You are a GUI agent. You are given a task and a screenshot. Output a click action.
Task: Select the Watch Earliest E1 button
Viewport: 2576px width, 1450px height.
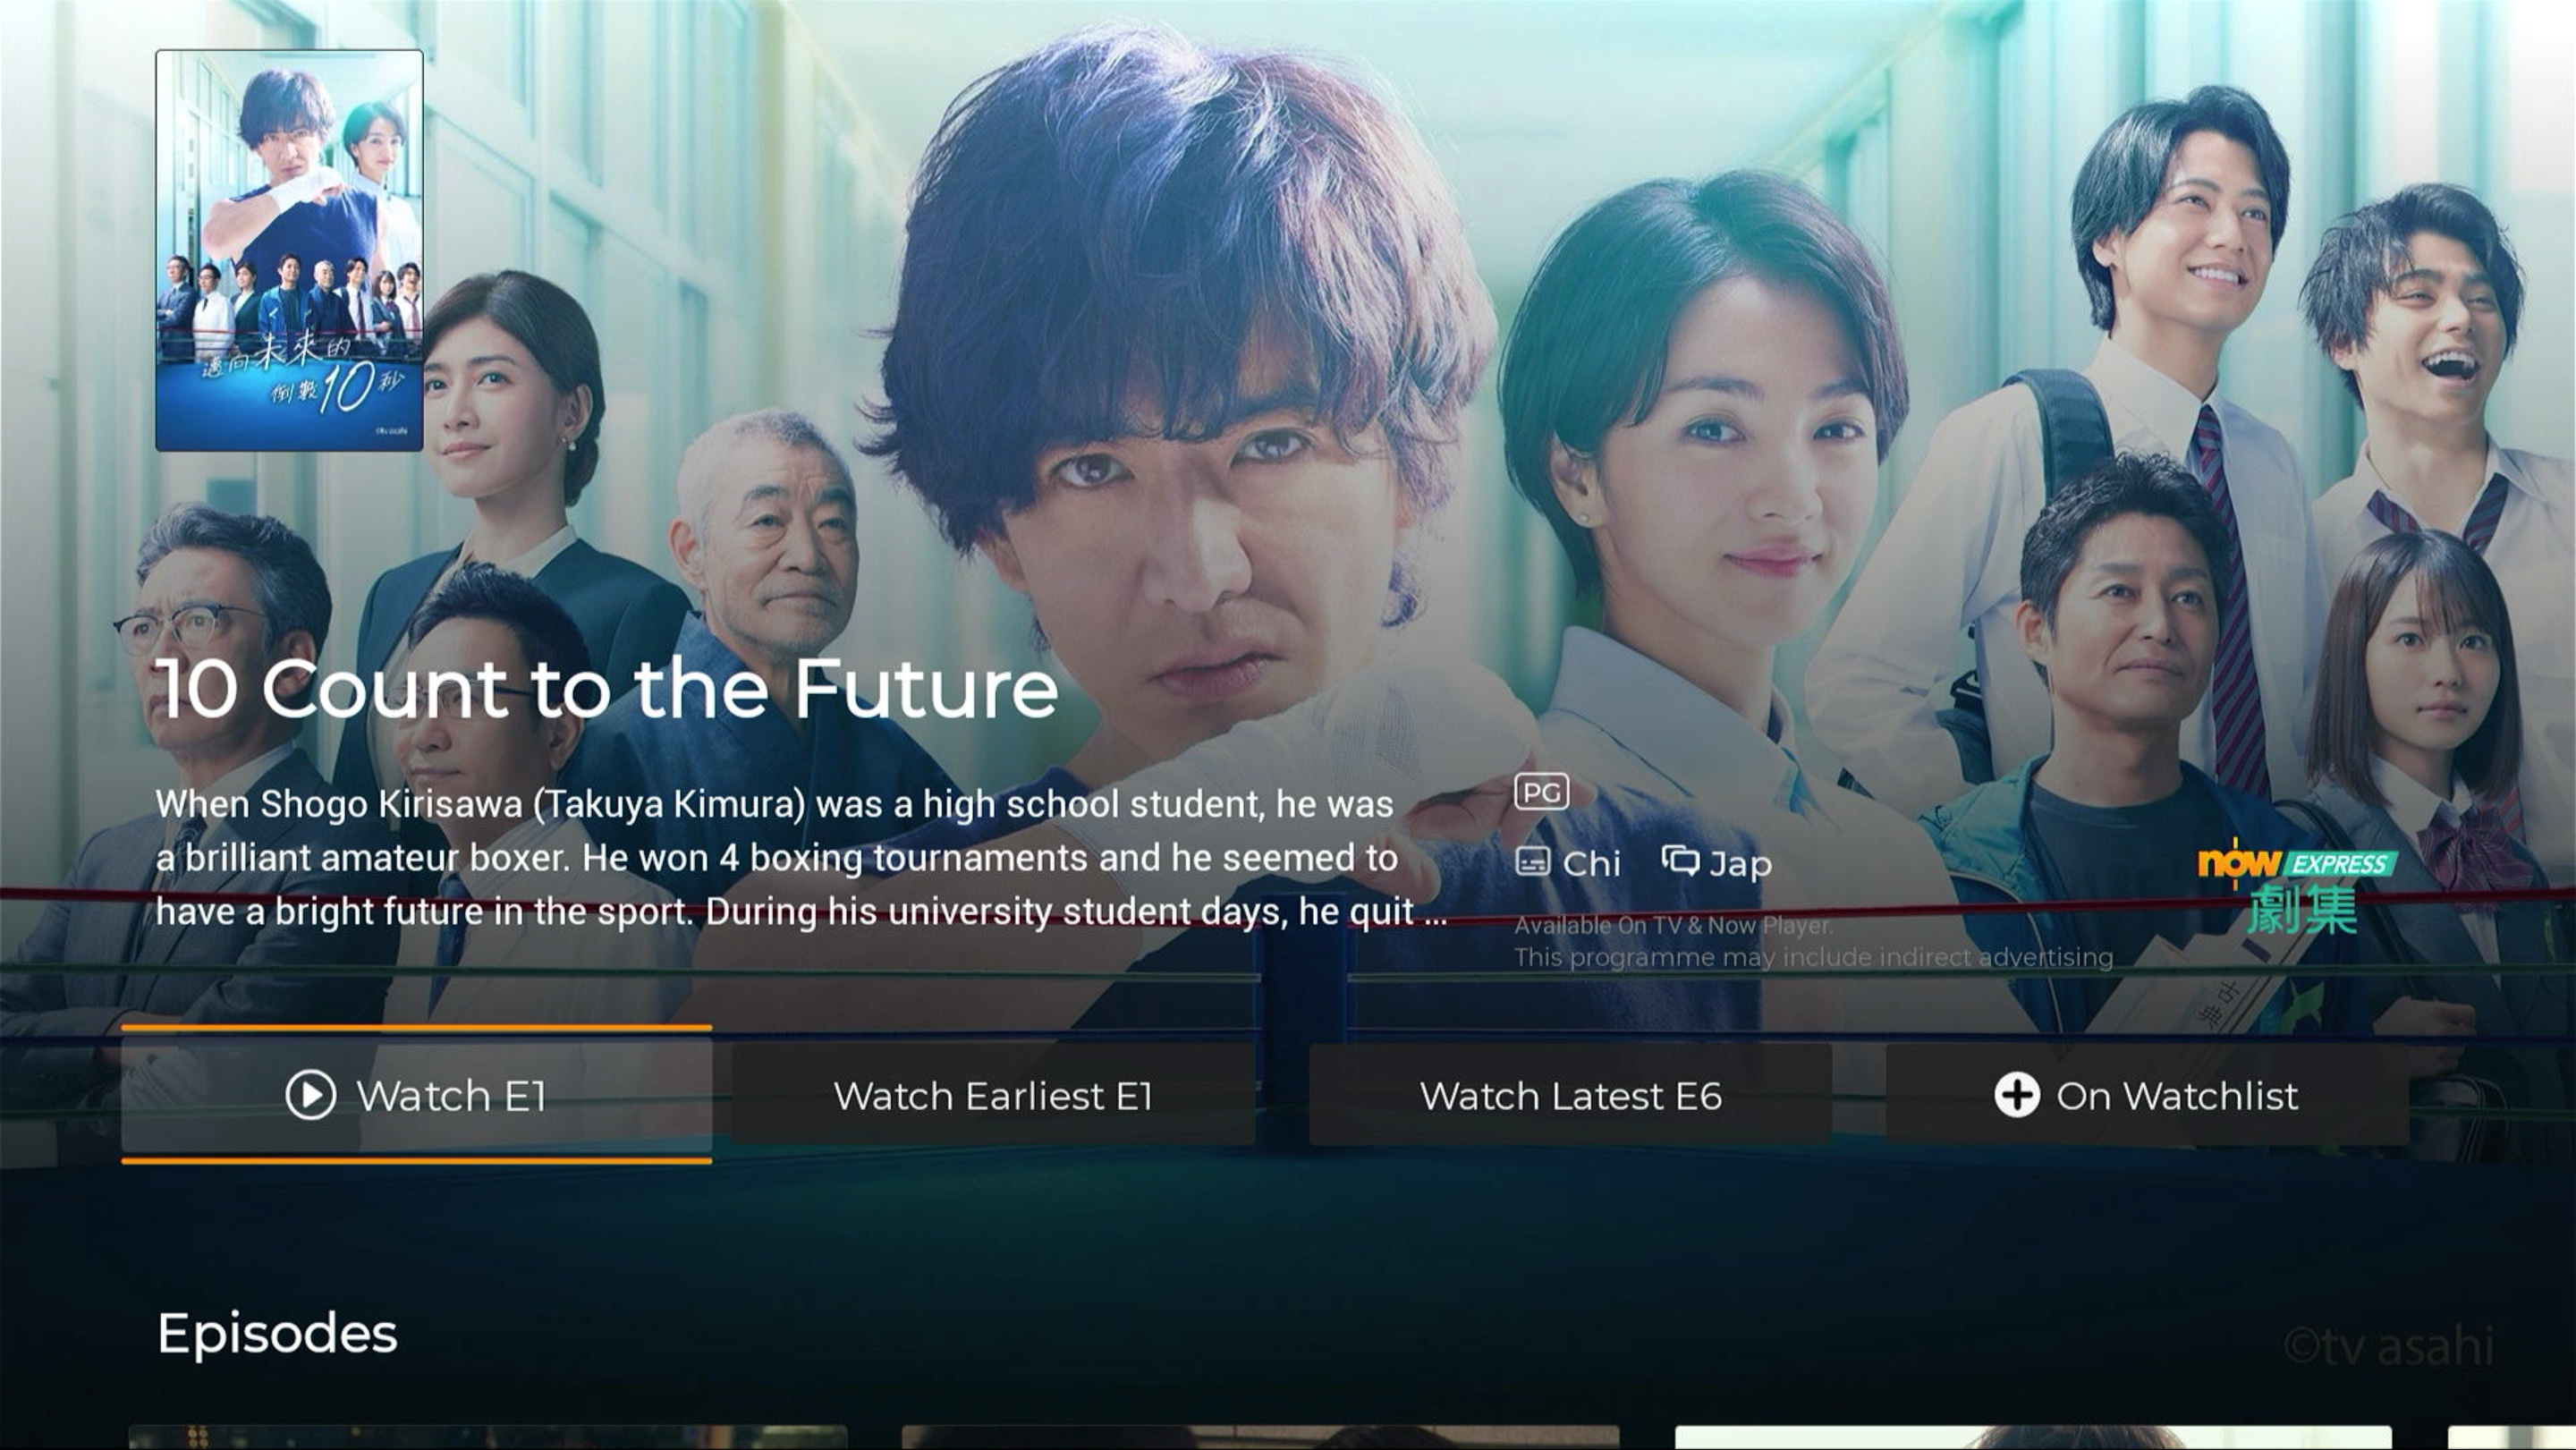click(993, 1095)
